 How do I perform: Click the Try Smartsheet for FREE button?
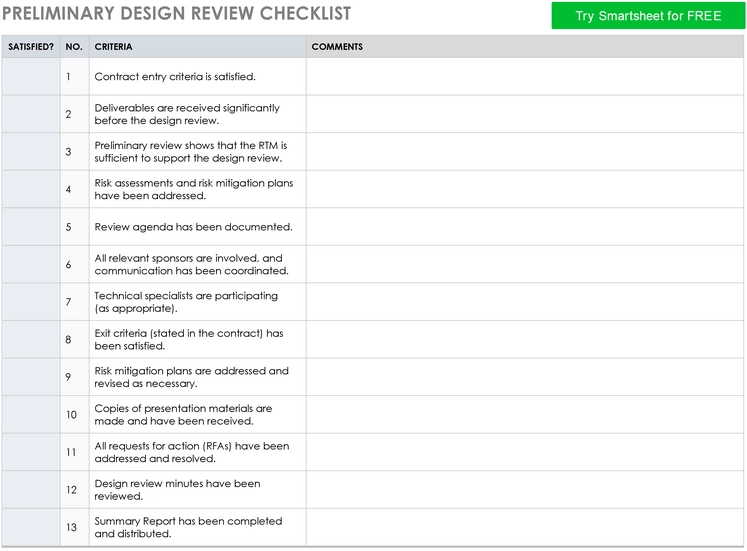648,16
